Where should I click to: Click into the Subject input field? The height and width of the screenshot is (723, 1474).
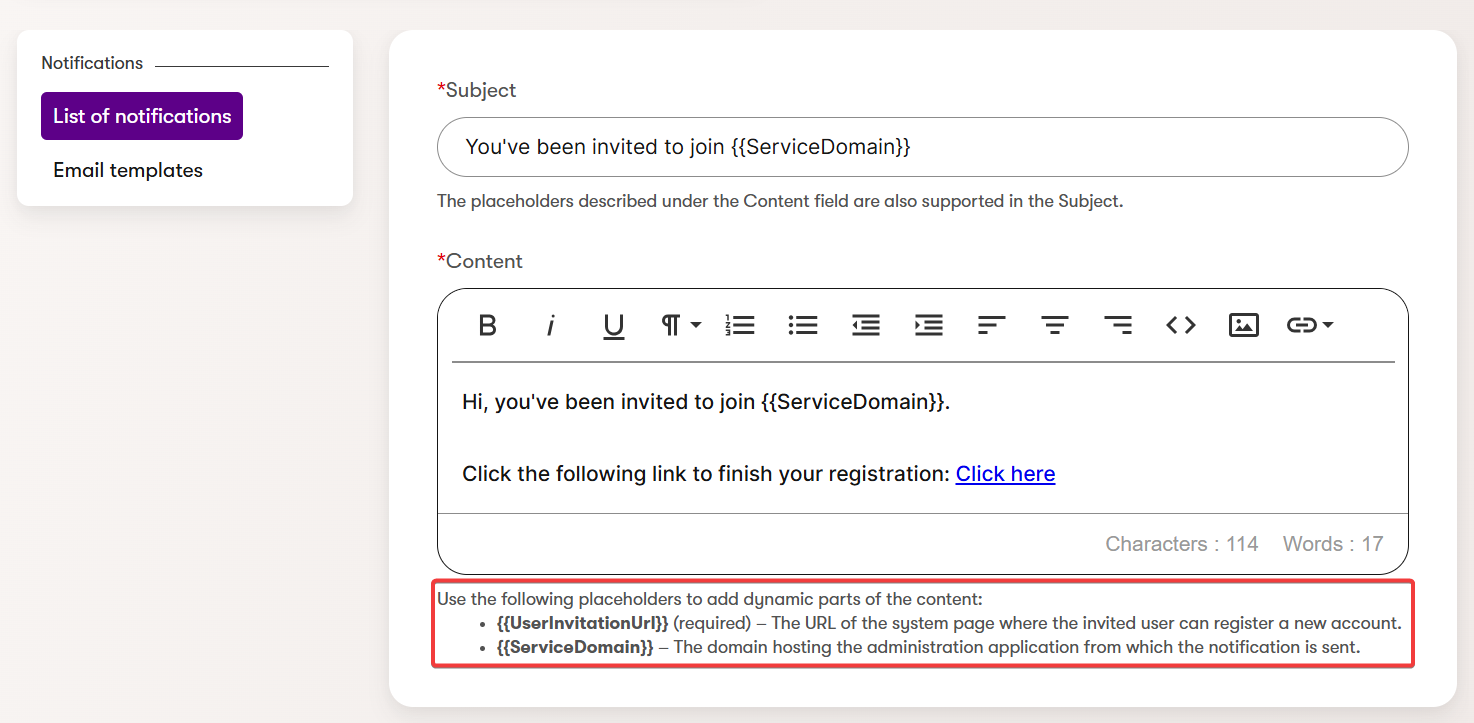tap(922, 147)
